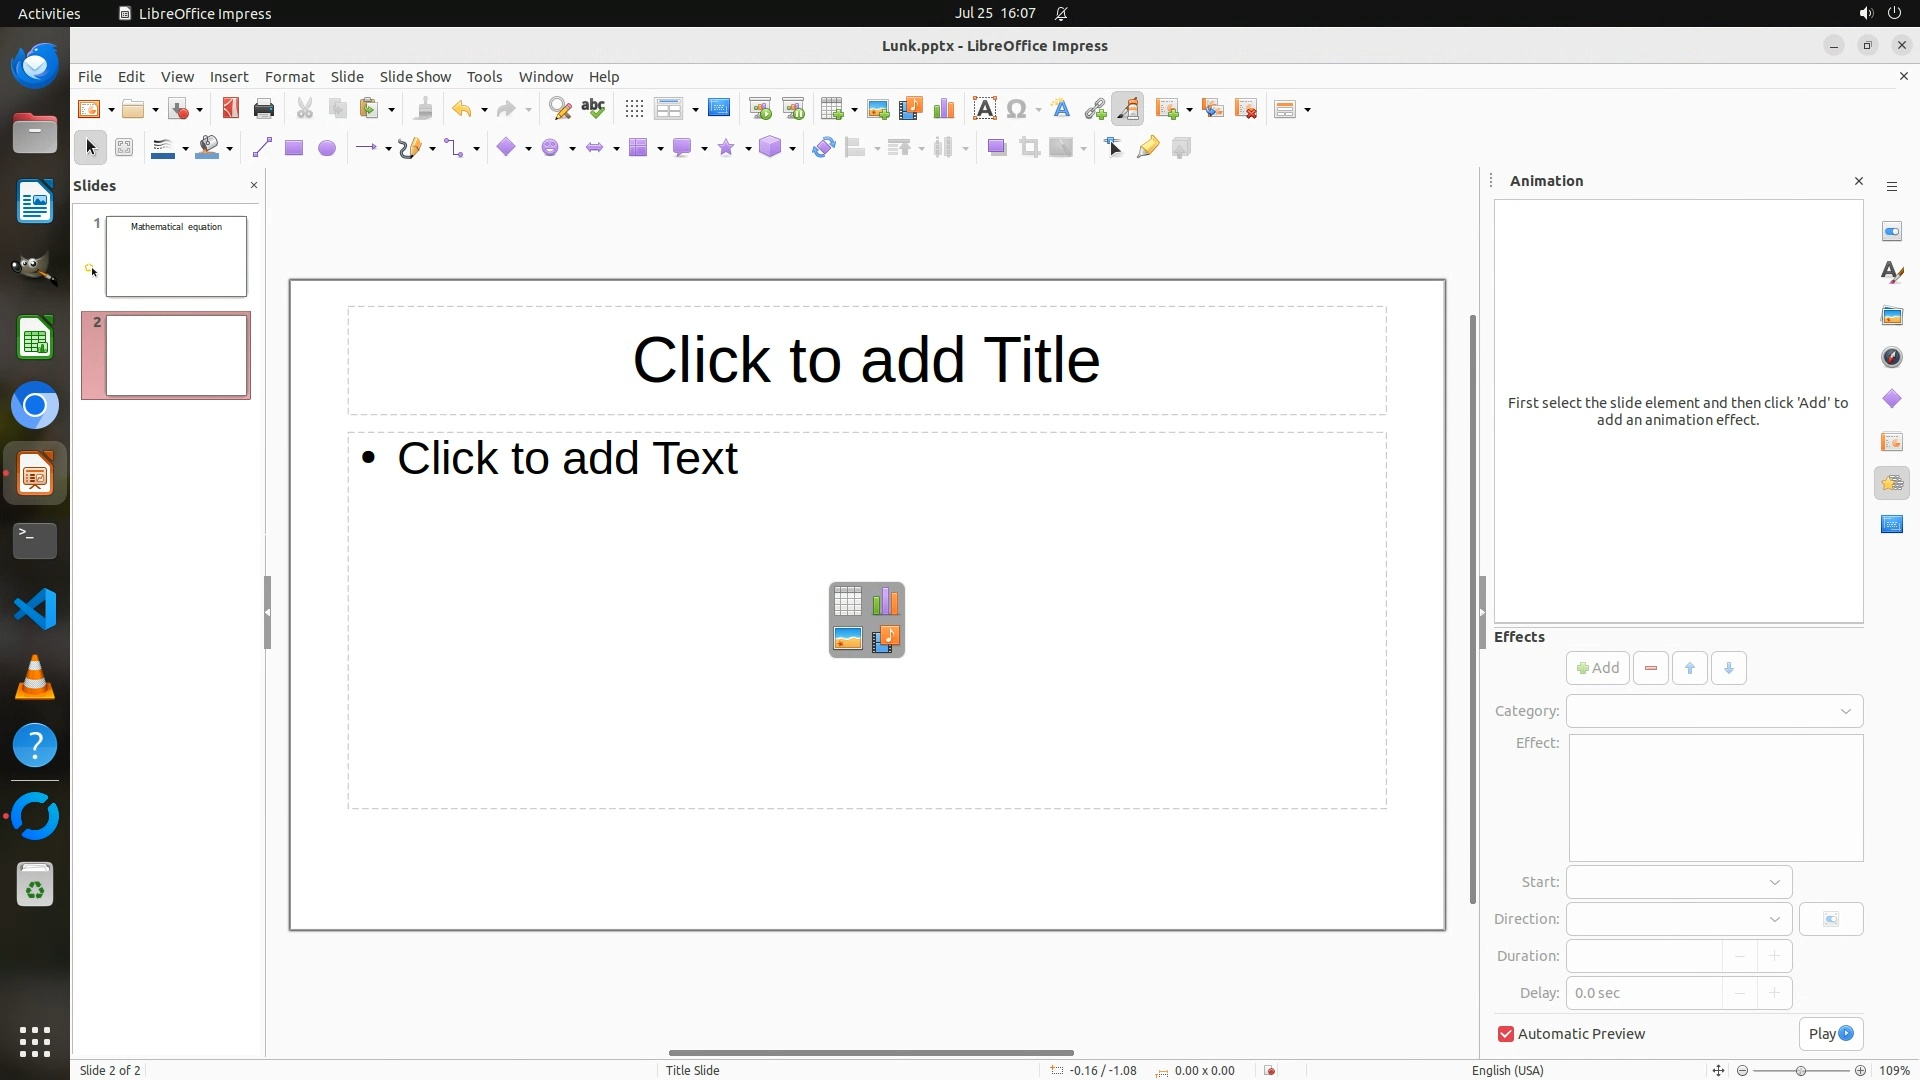
Task: Click the Insert Chart toolbar icon
Action: click(943, 109)
